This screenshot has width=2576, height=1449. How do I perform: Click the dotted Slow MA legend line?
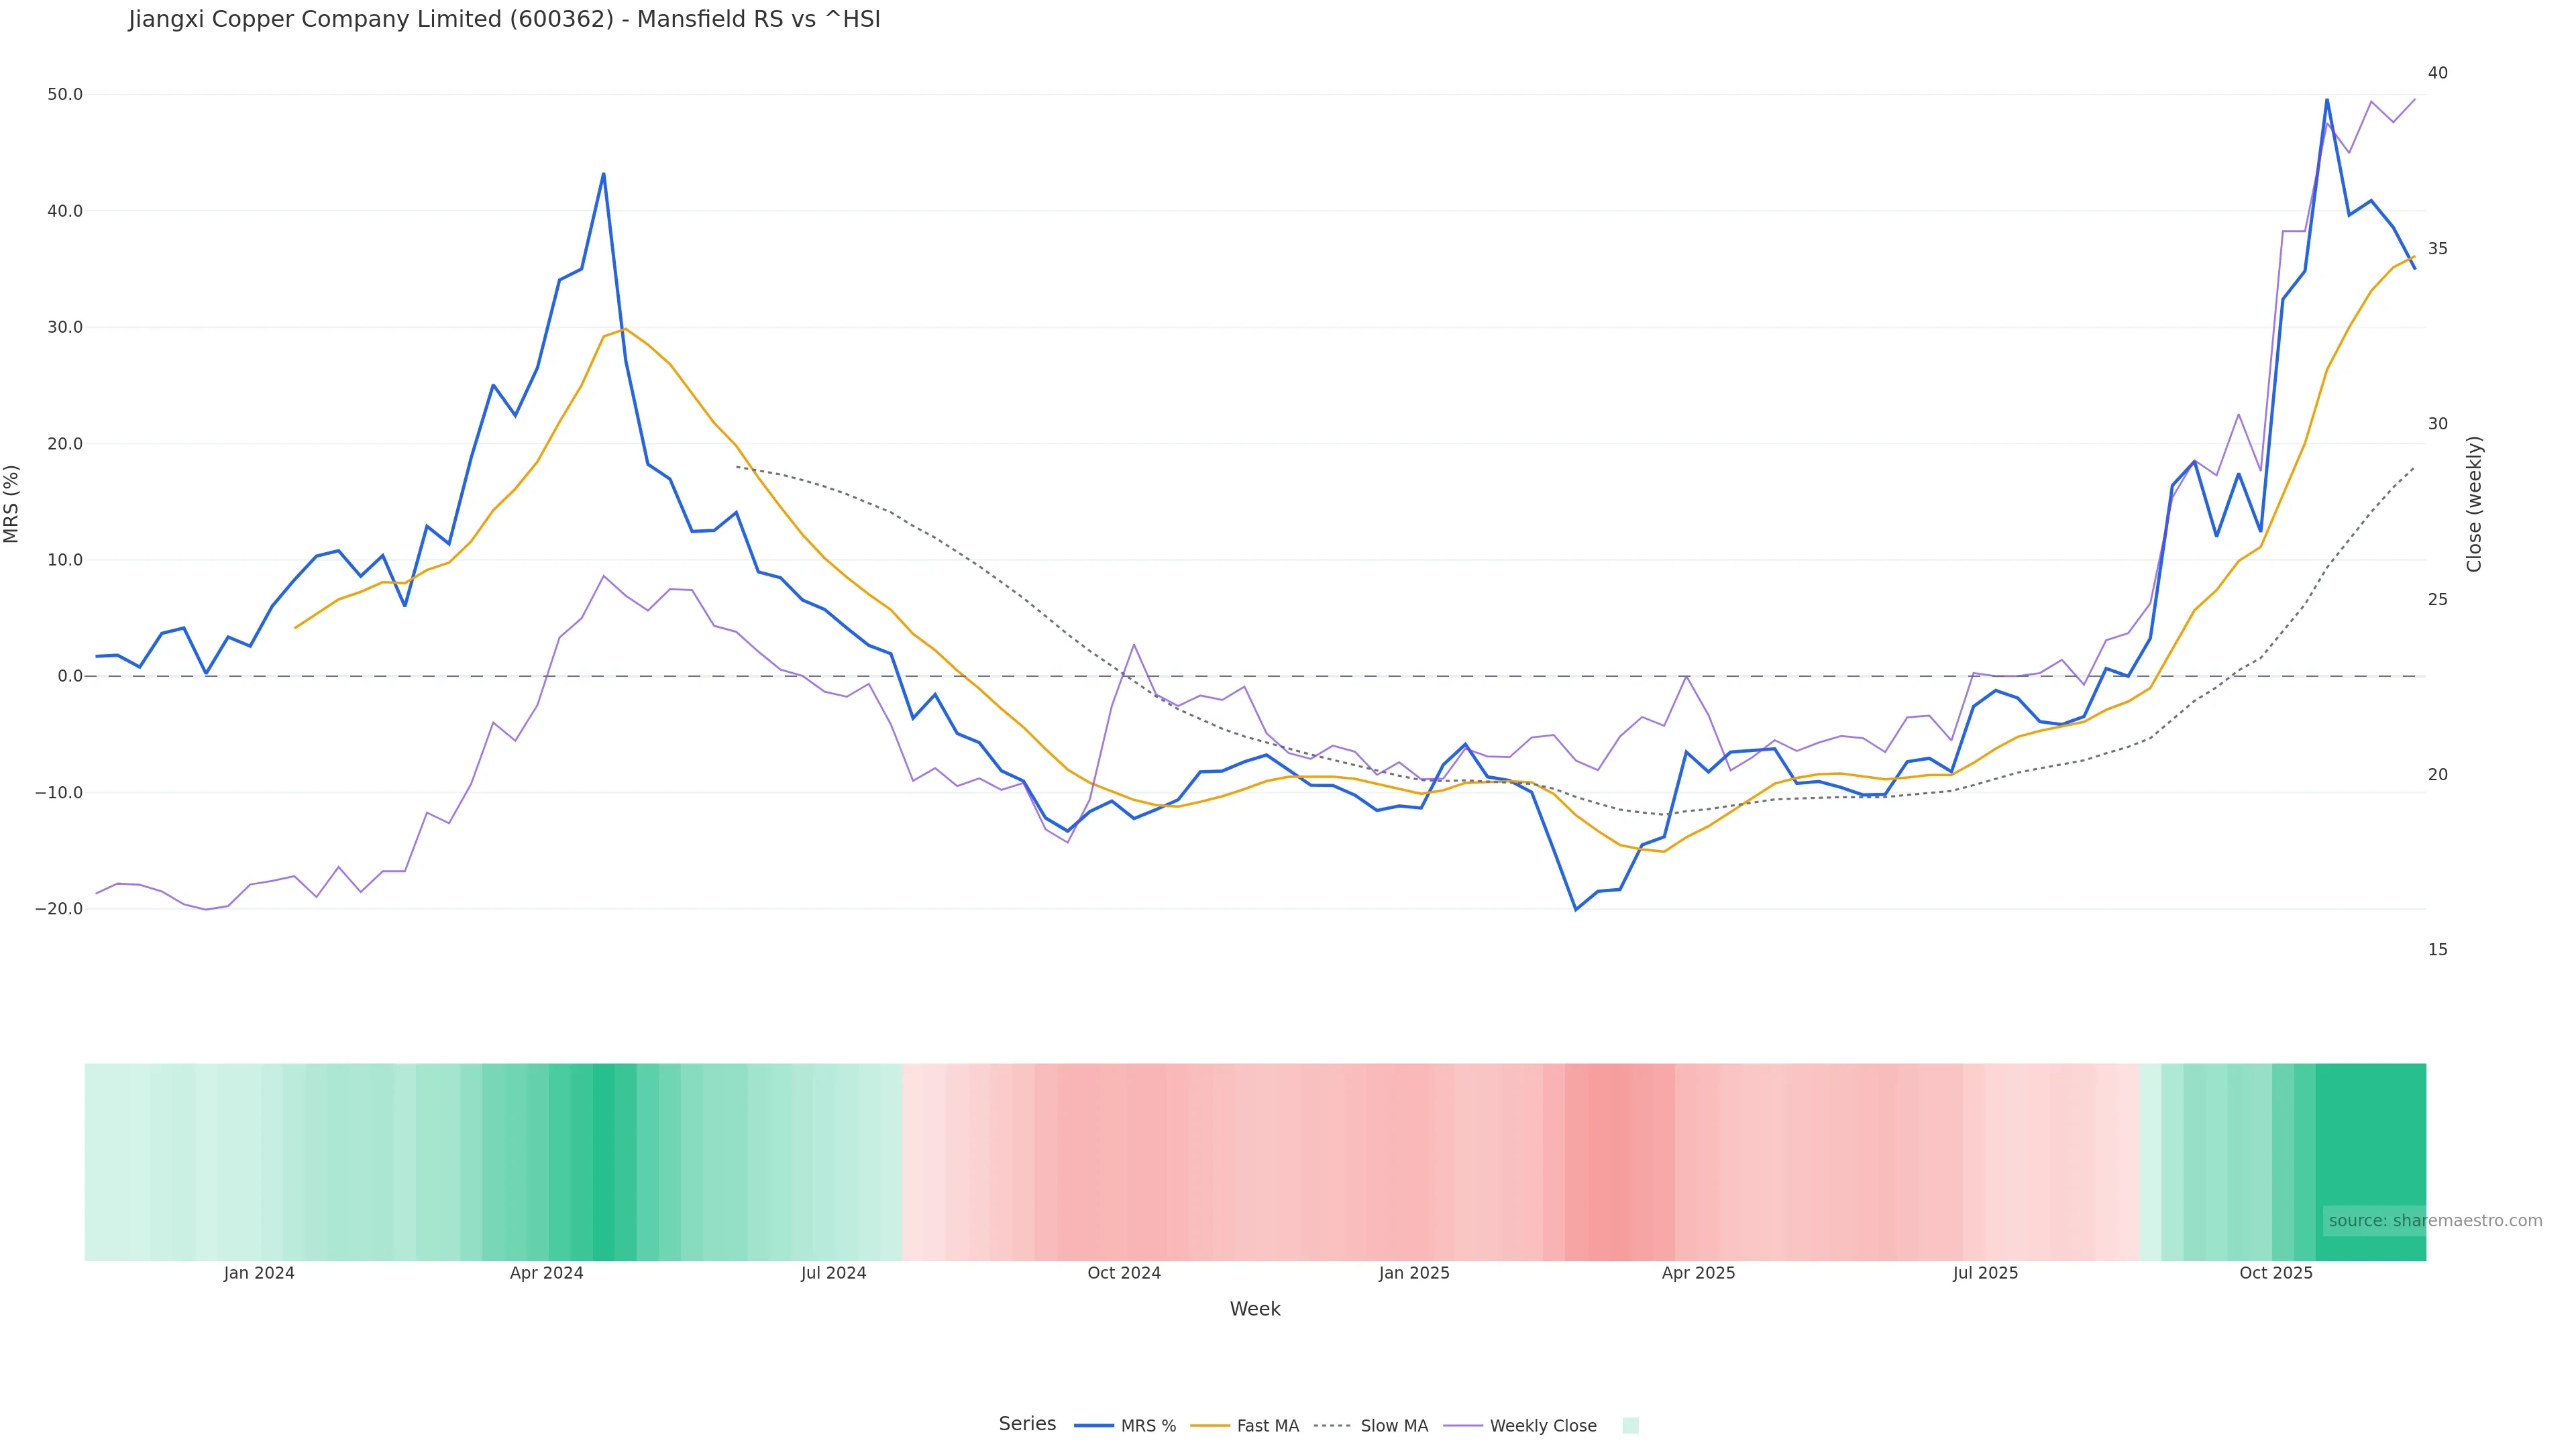click(1332, 1426)
